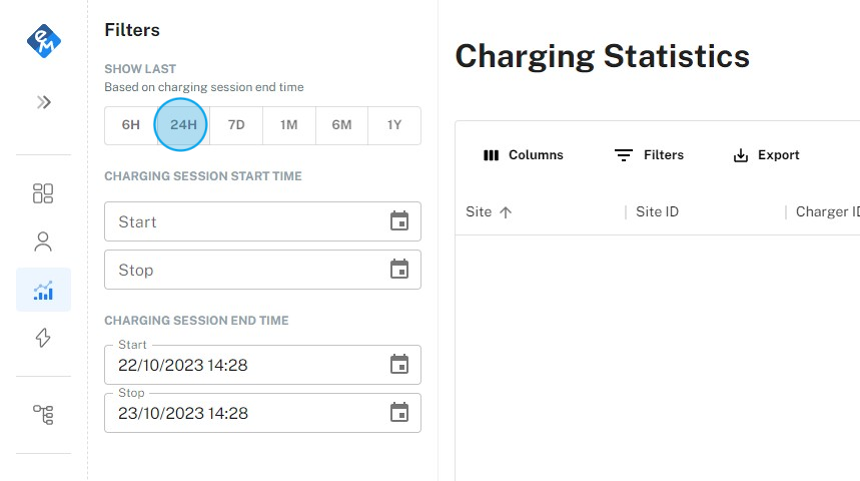
Task: Click the Columns button
Action: tap(523, 155)
